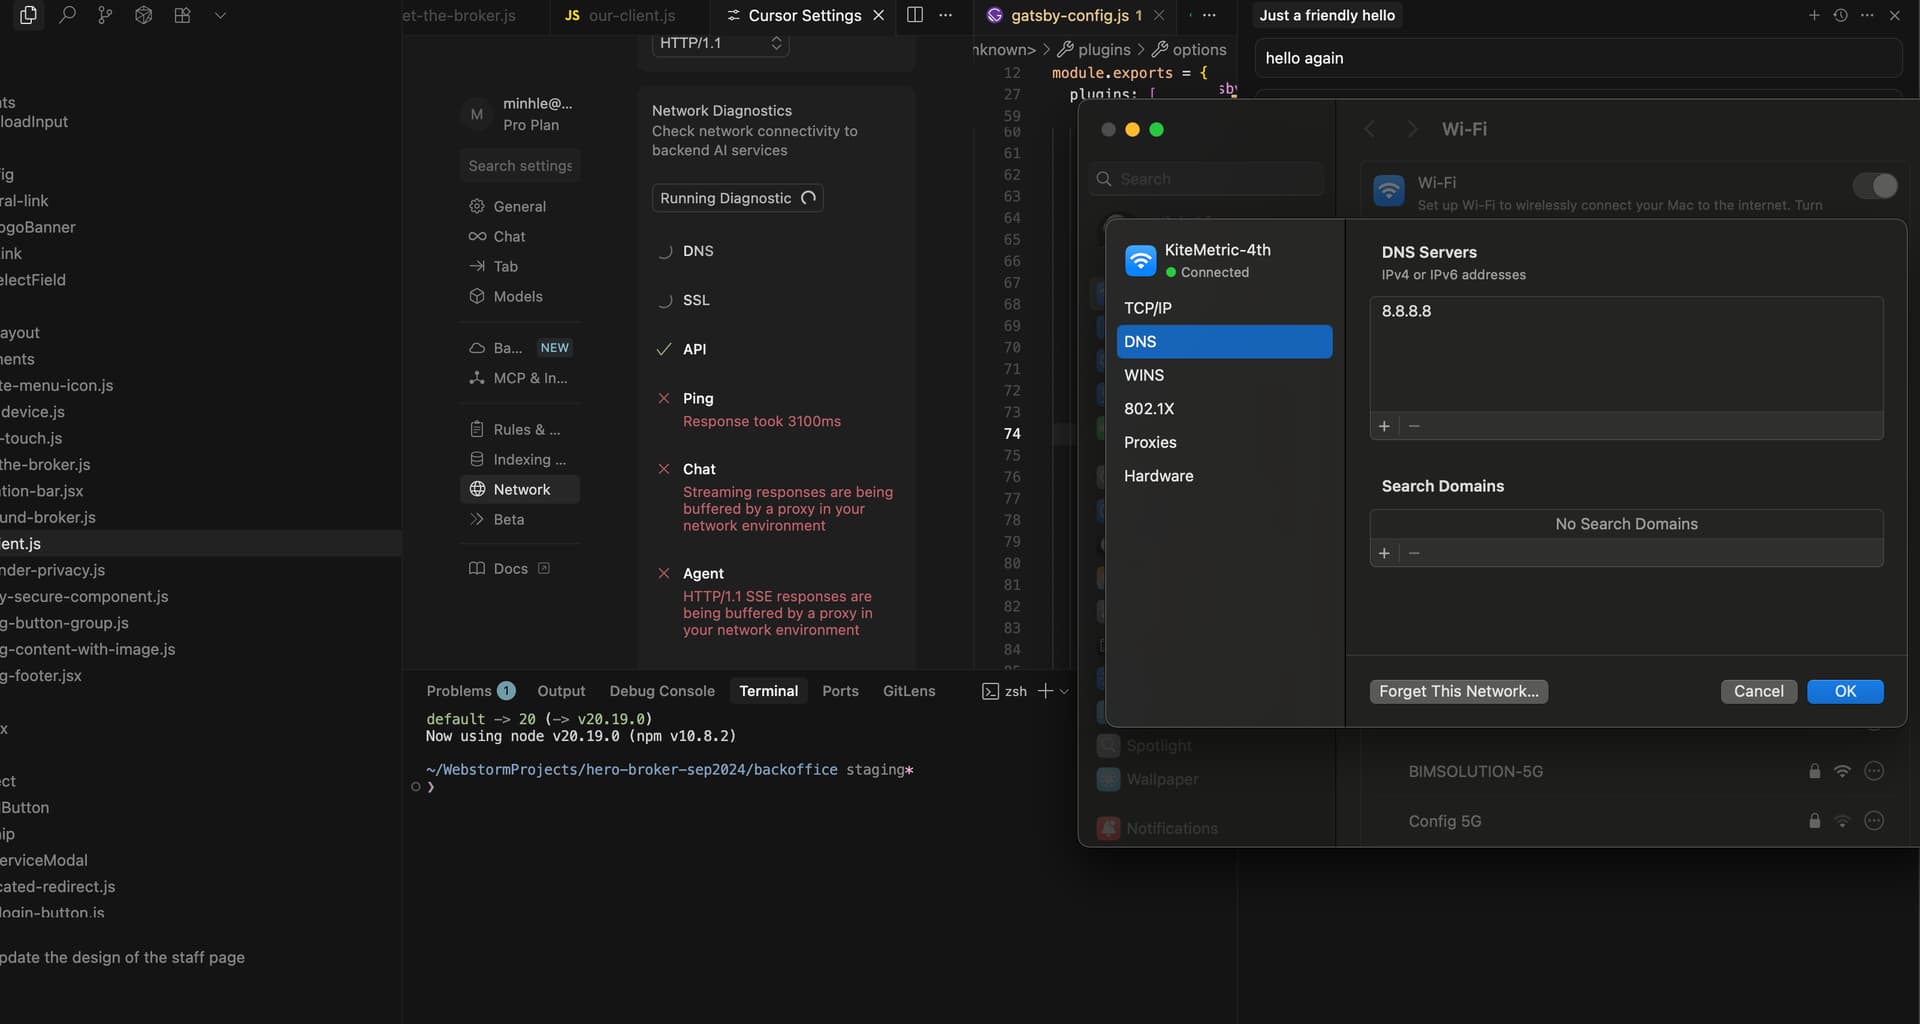
Task: Open MCP & Integrations settings section
Action: click(x=519, y=378)
